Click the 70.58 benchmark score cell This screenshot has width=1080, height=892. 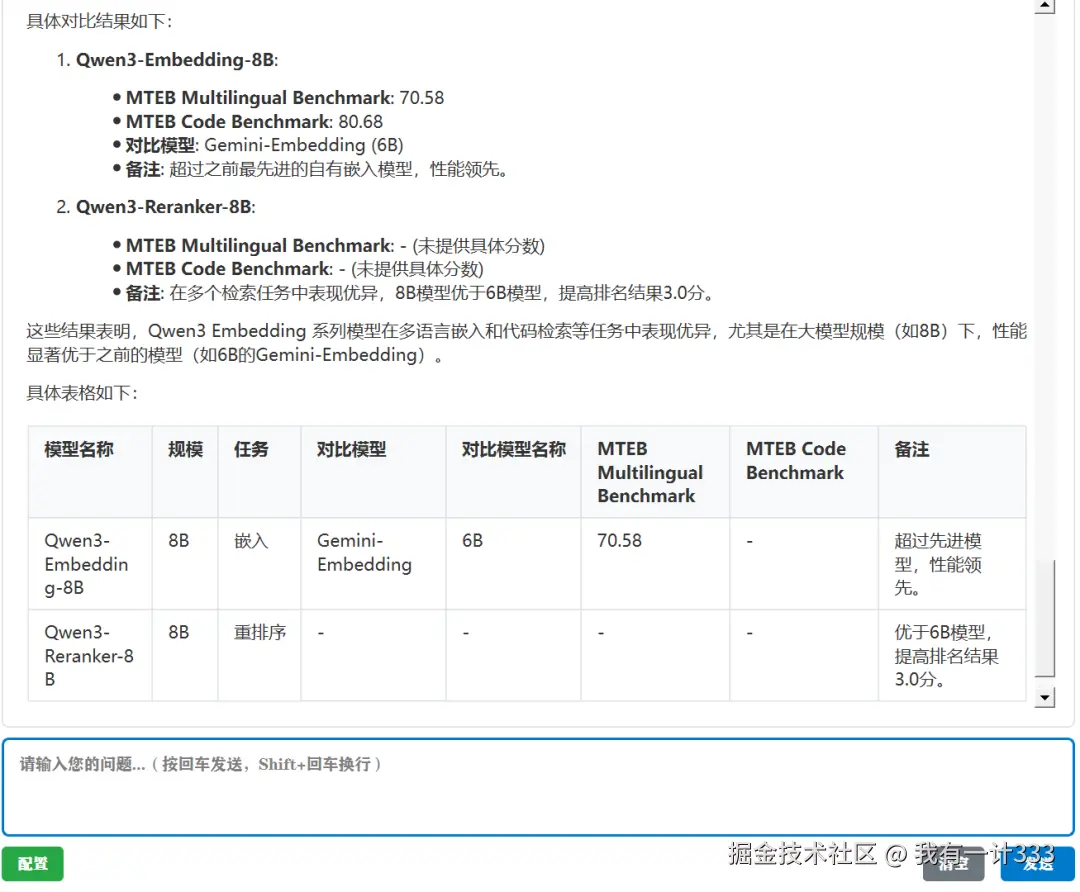[634, 540]
